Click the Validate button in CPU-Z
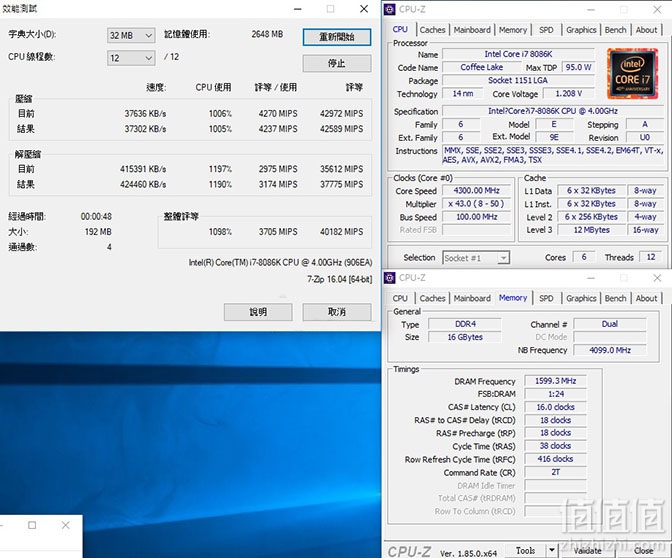This screenshot has height=558, width=672. pyautogui.click(x=588, y=550)
